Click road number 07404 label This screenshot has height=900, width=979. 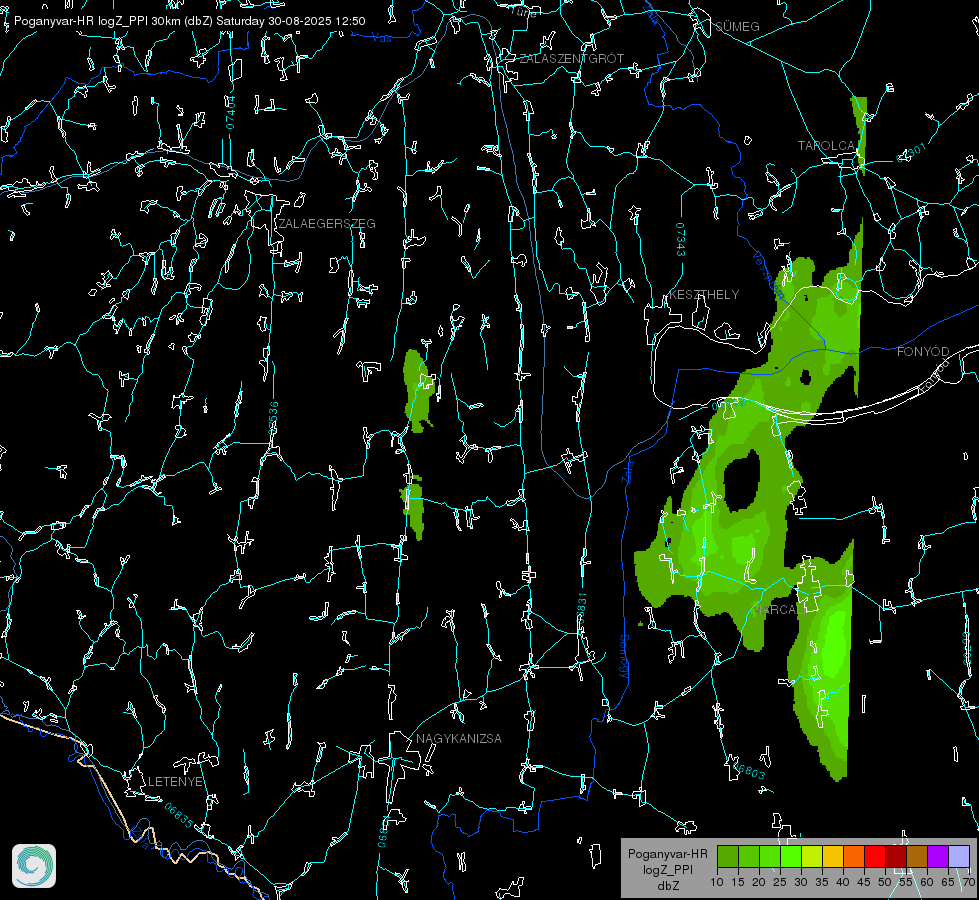pos(231,112)
